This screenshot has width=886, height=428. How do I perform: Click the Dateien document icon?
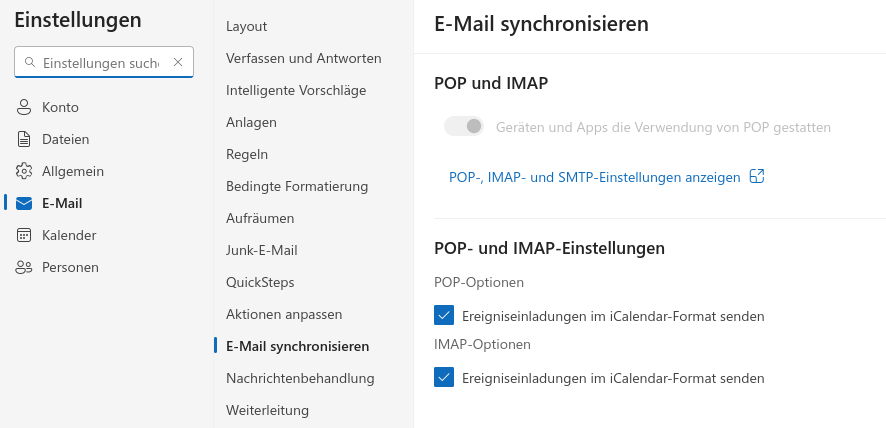[24, 139]
